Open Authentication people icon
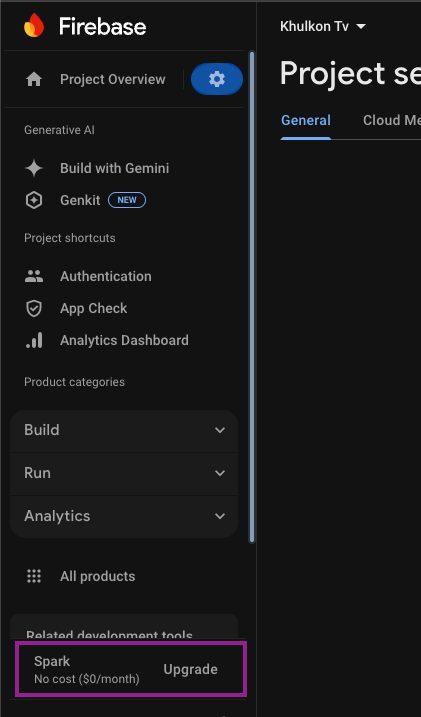The image size is (421, 717). tap(34, 276)
